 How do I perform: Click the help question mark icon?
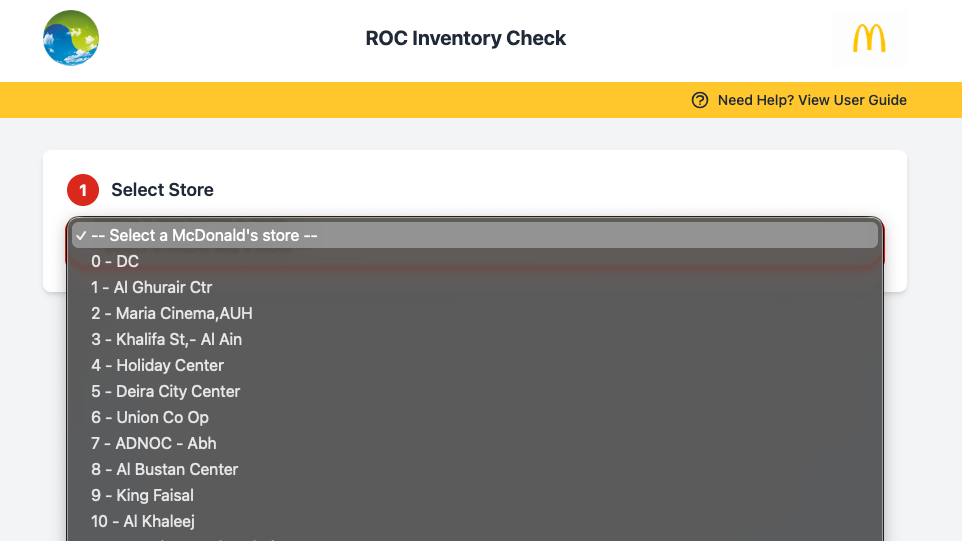tap(699, 100)
